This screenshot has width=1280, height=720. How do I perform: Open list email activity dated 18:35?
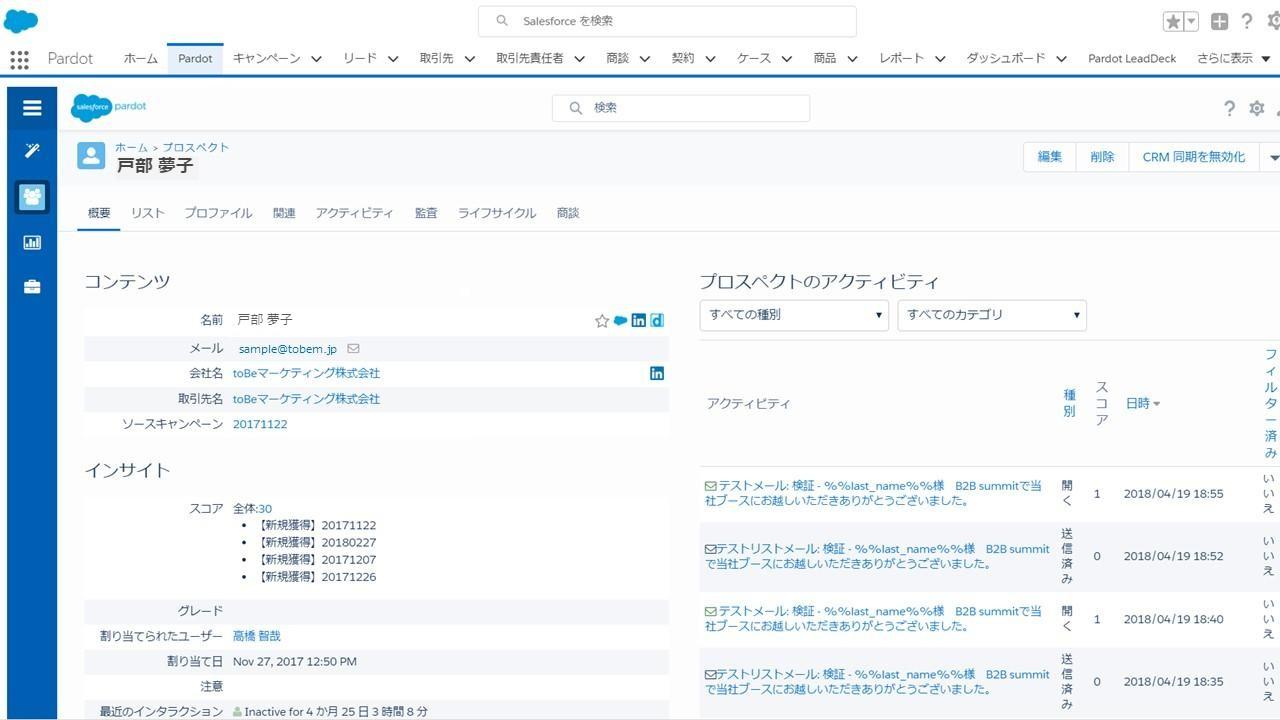[877, 681]
